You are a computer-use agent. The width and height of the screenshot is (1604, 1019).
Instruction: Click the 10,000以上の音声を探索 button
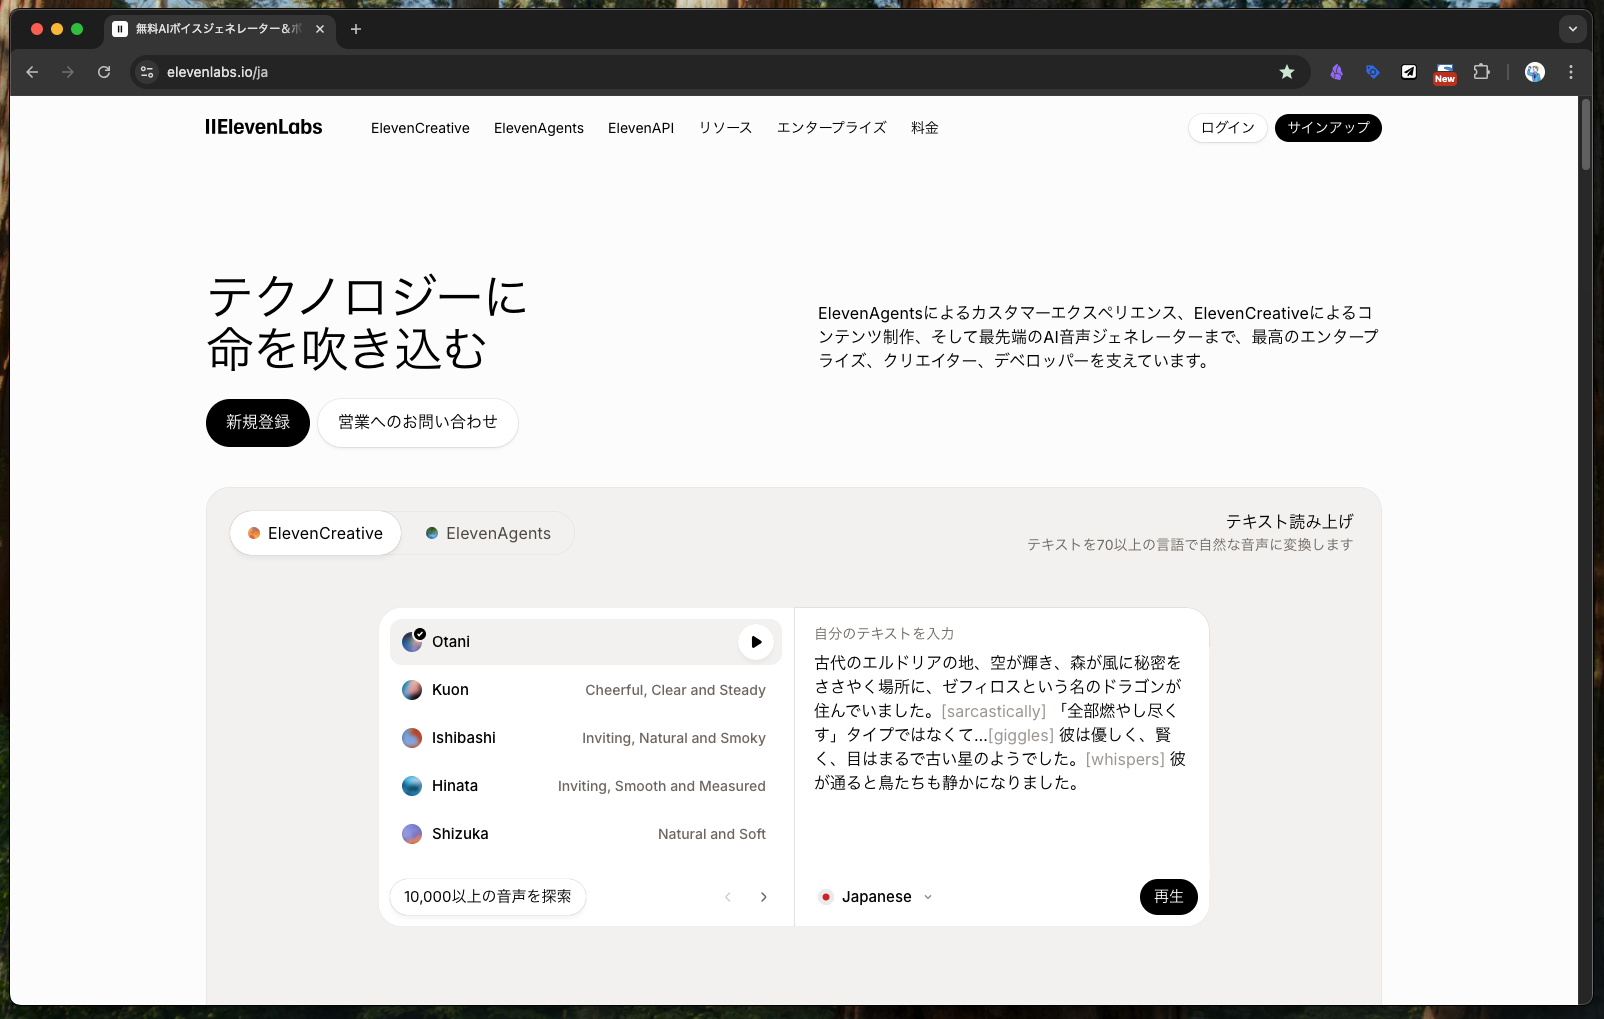click(487, 897)
